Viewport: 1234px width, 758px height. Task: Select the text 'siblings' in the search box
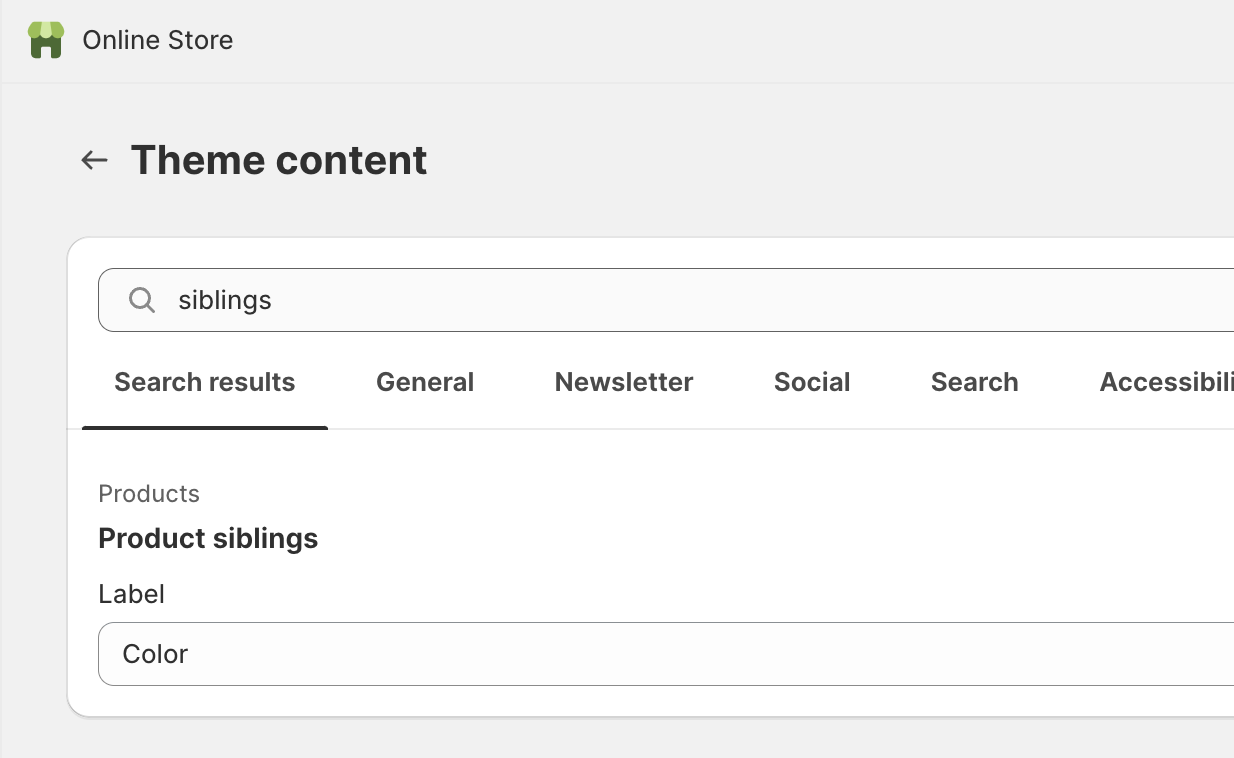(x=224, y=299)
